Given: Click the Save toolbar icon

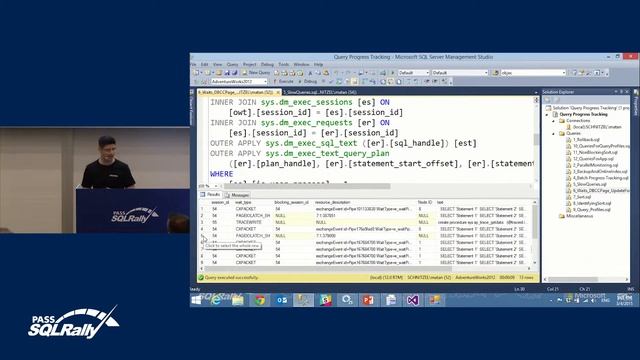Looking at the screenshot, I should coord(227,73).
